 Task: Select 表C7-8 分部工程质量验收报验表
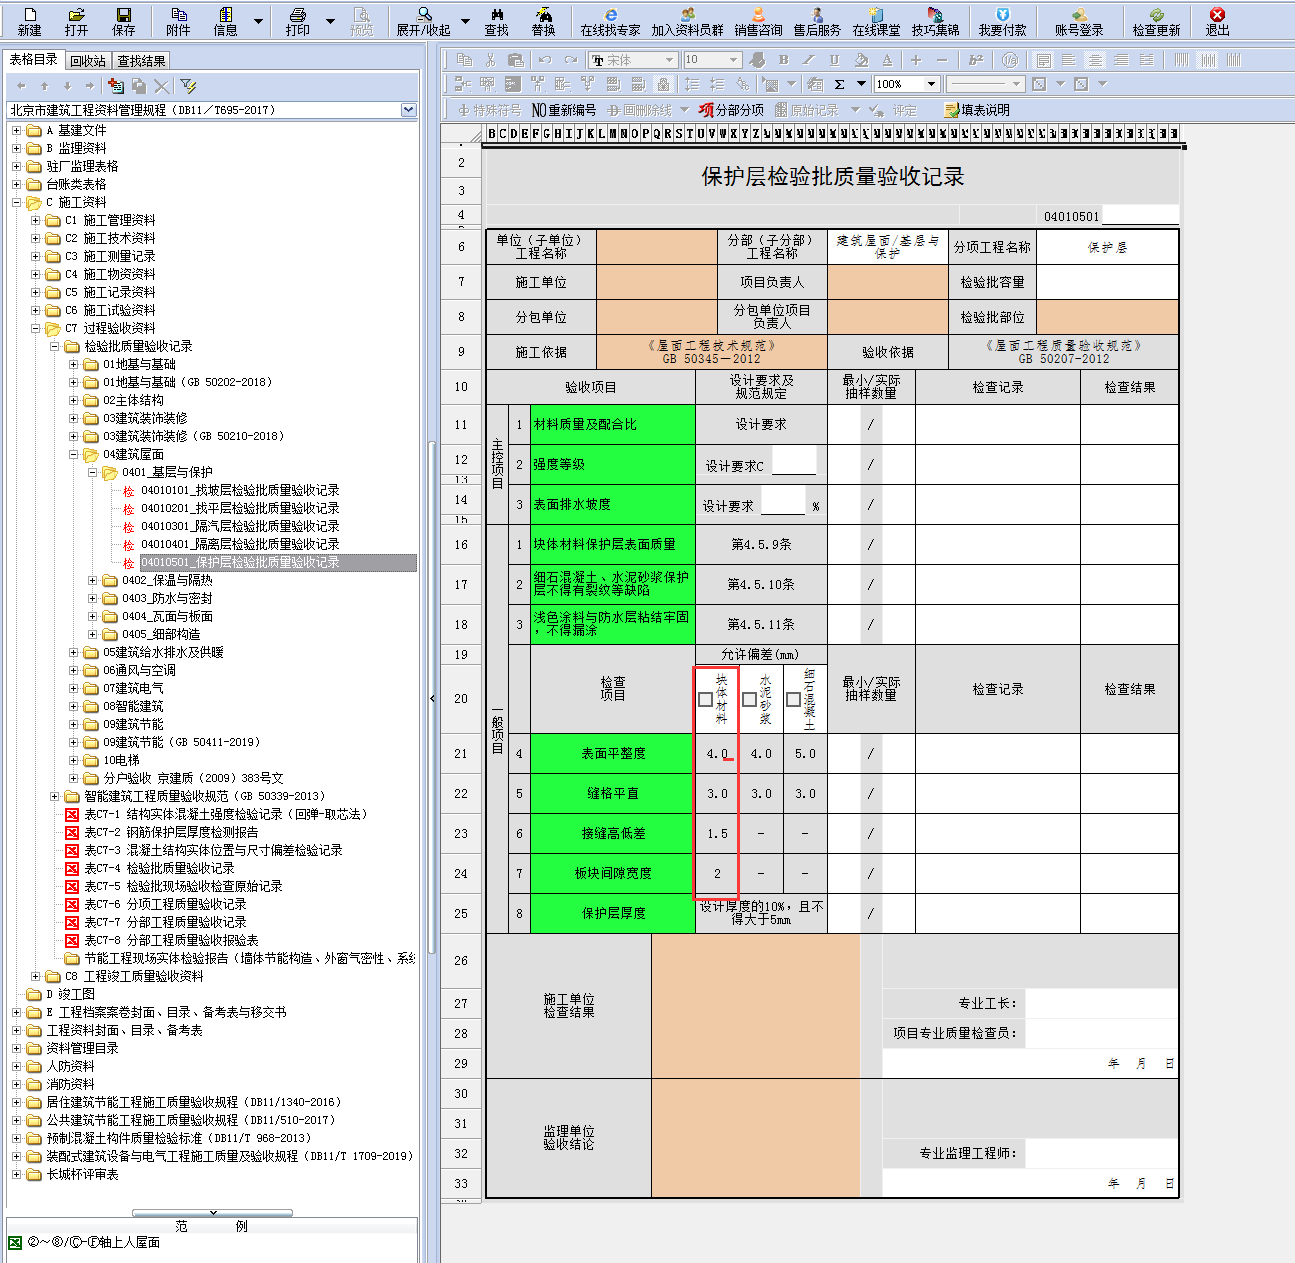[x=171, y=940]
